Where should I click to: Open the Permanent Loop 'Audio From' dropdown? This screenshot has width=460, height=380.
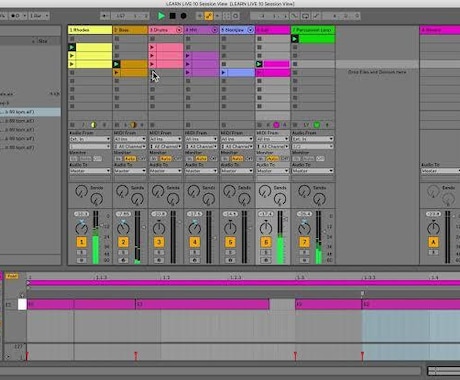click(313, 139)
